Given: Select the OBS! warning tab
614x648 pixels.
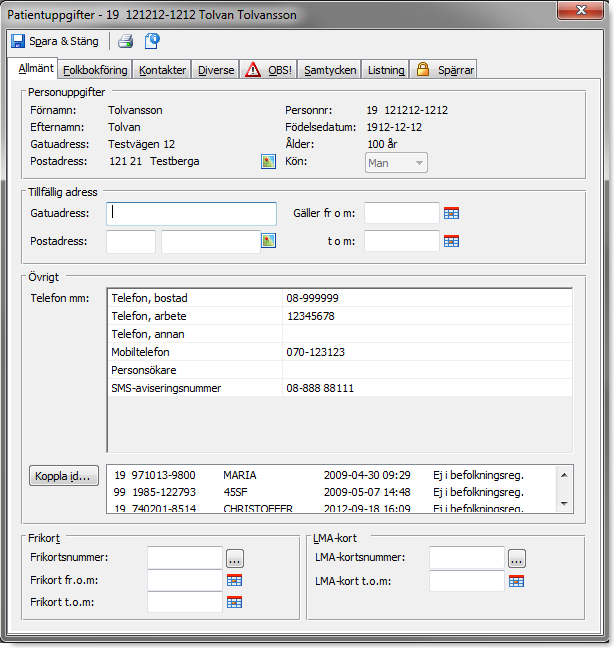Looking at the screenshot, I should pyautogui.click(x=269, y=70).
